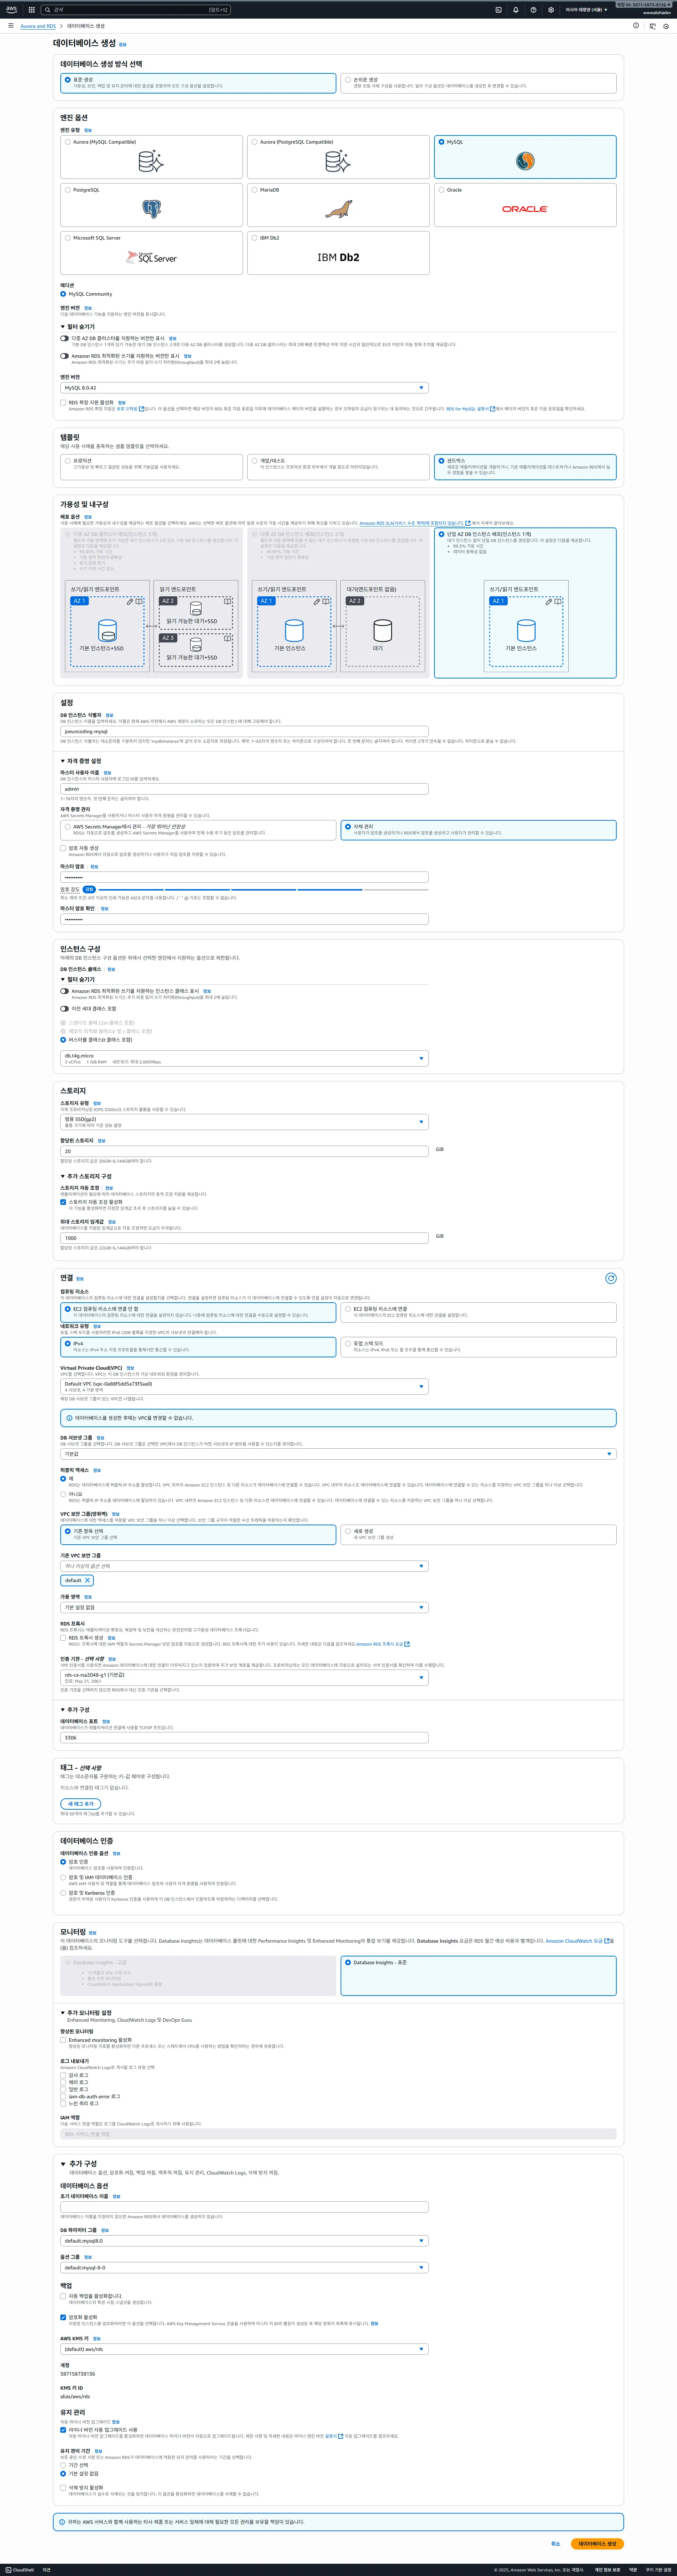This screenshot has height=2576, width=677.
Task: Open the notifications bell icon
Action: click(516, 10)
